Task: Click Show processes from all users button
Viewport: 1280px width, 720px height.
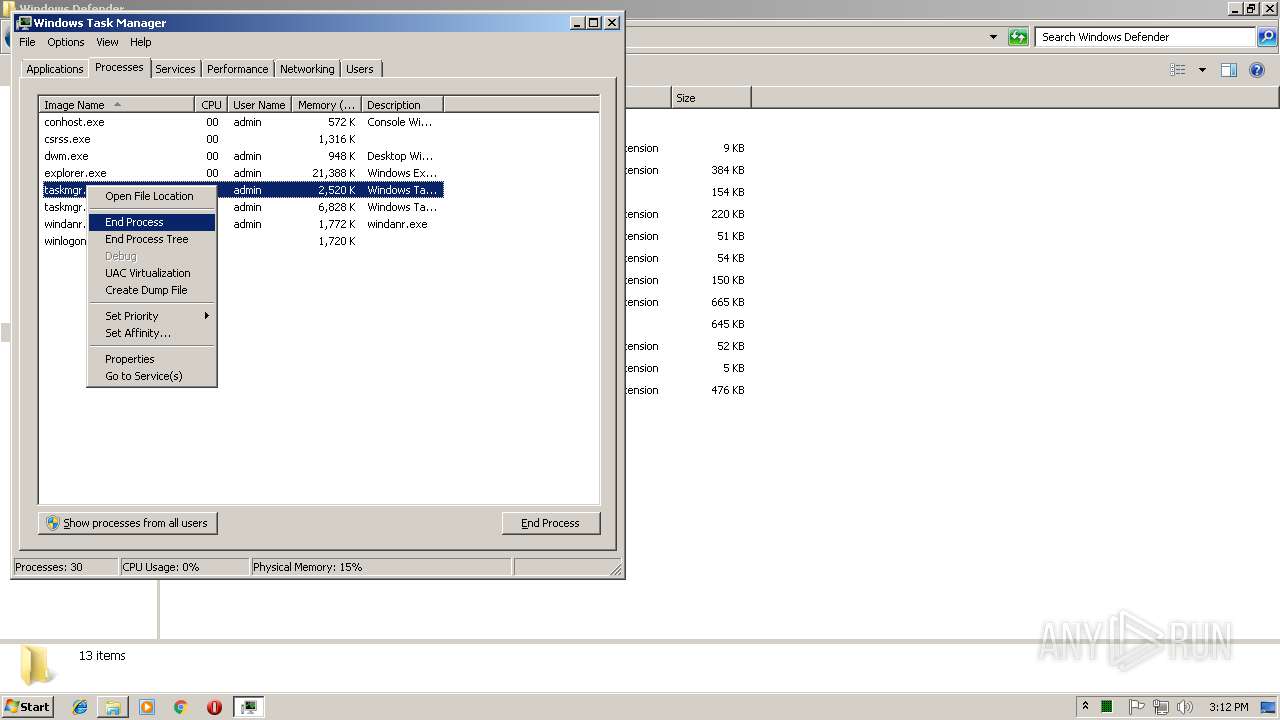Action: pyautogui.click(x=128, y=523)
